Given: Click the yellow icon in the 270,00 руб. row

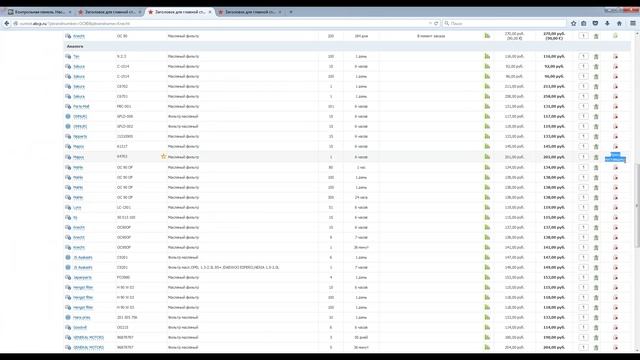Looking at the screenshot, I should tap(615, 36).
